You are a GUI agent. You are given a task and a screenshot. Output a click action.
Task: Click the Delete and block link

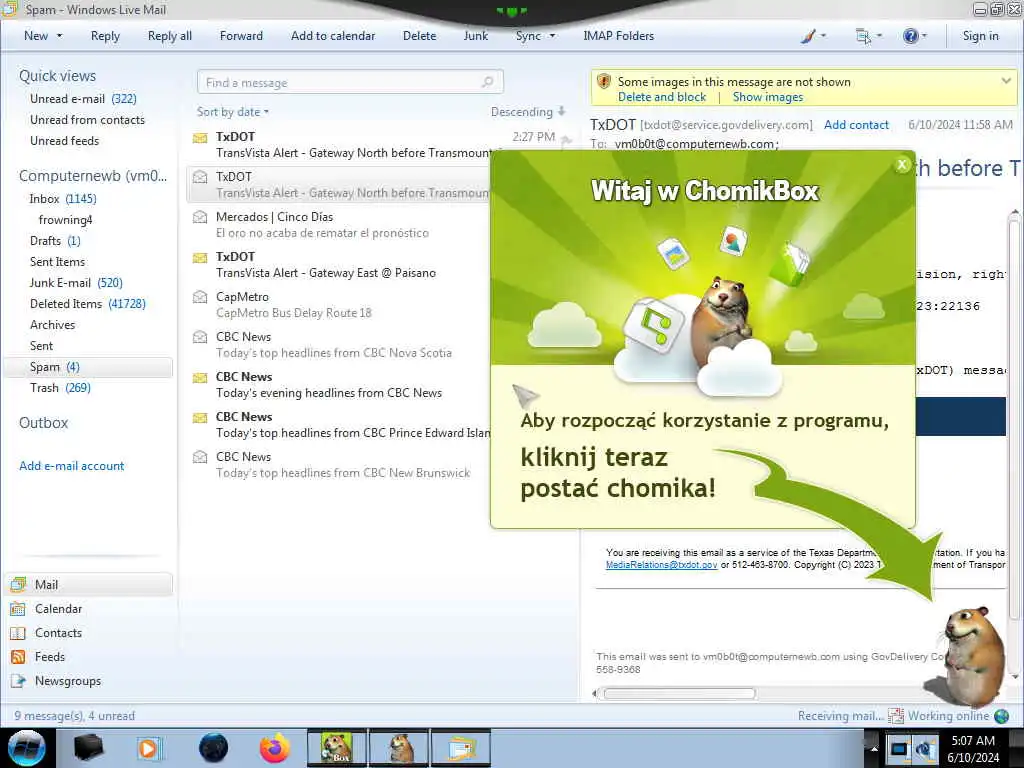click(x=662, y=97)
